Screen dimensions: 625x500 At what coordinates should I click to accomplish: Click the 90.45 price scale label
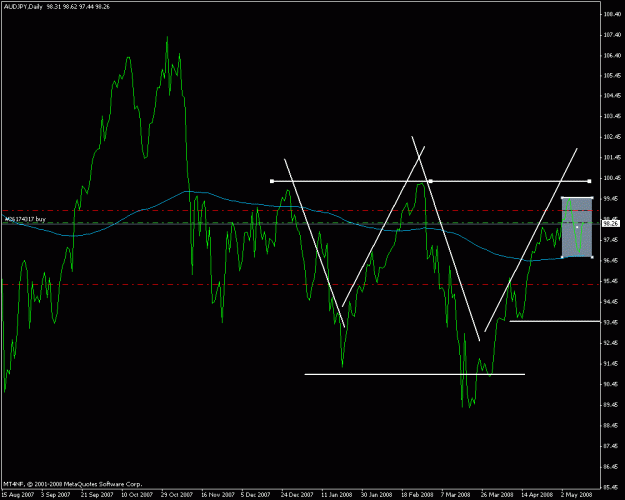coord(612,384)
